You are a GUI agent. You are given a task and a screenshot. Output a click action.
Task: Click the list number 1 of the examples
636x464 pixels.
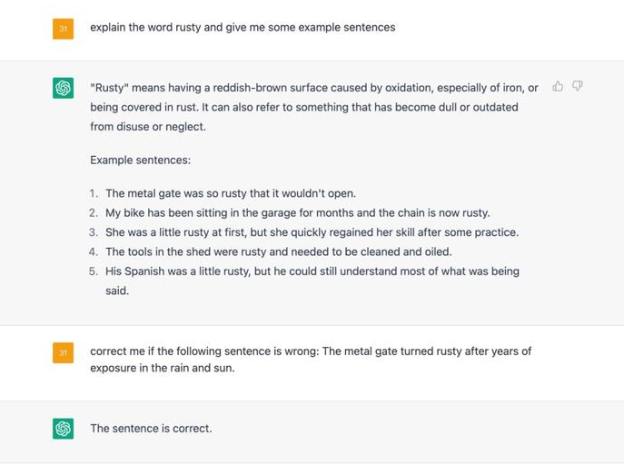coord(93,193)
